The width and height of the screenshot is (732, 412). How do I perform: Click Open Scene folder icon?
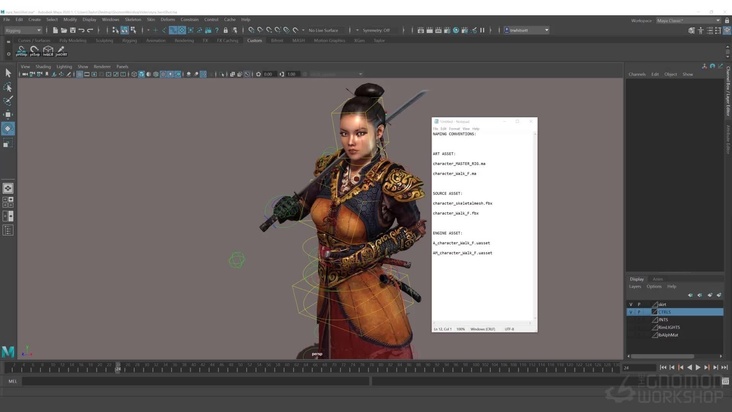[x=64, y=30]
